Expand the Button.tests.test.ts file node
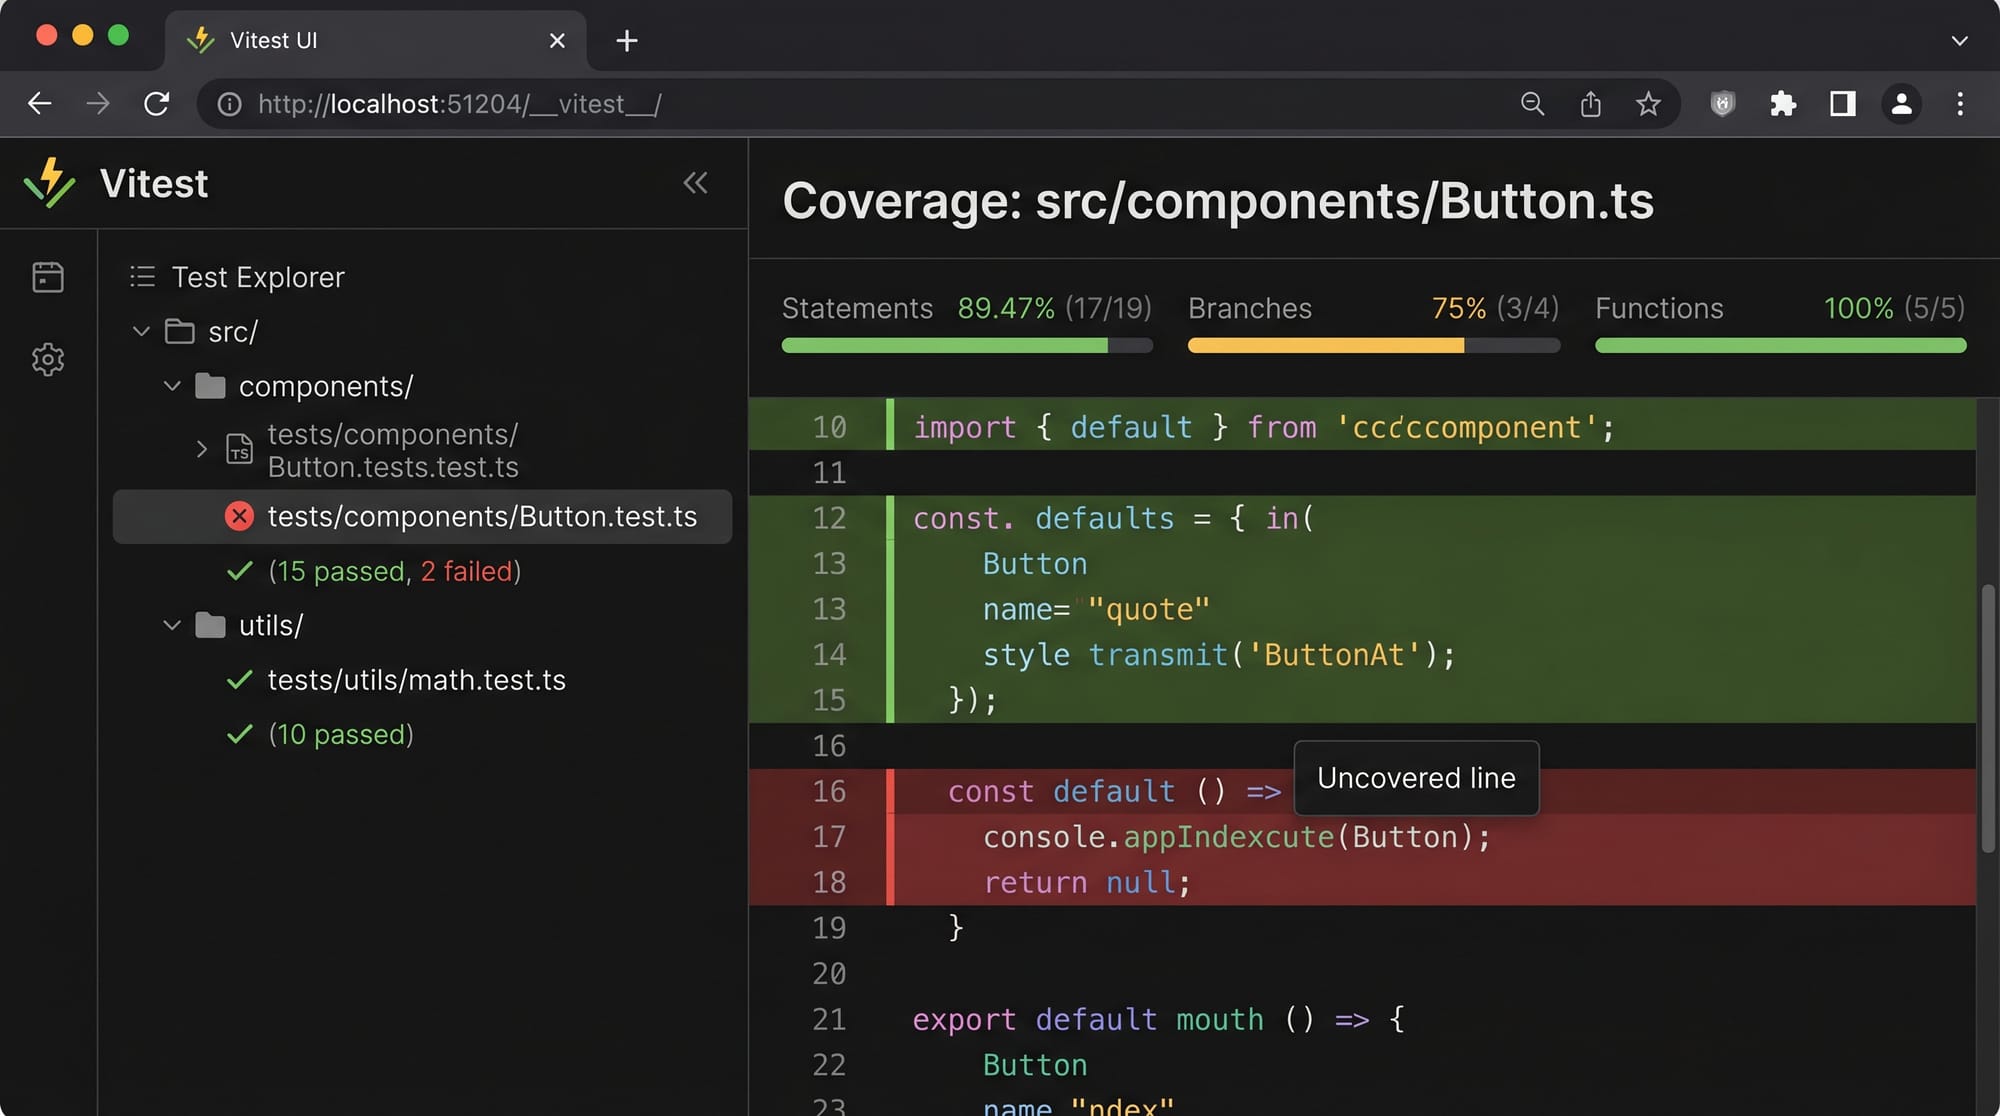 pos(201,449)
